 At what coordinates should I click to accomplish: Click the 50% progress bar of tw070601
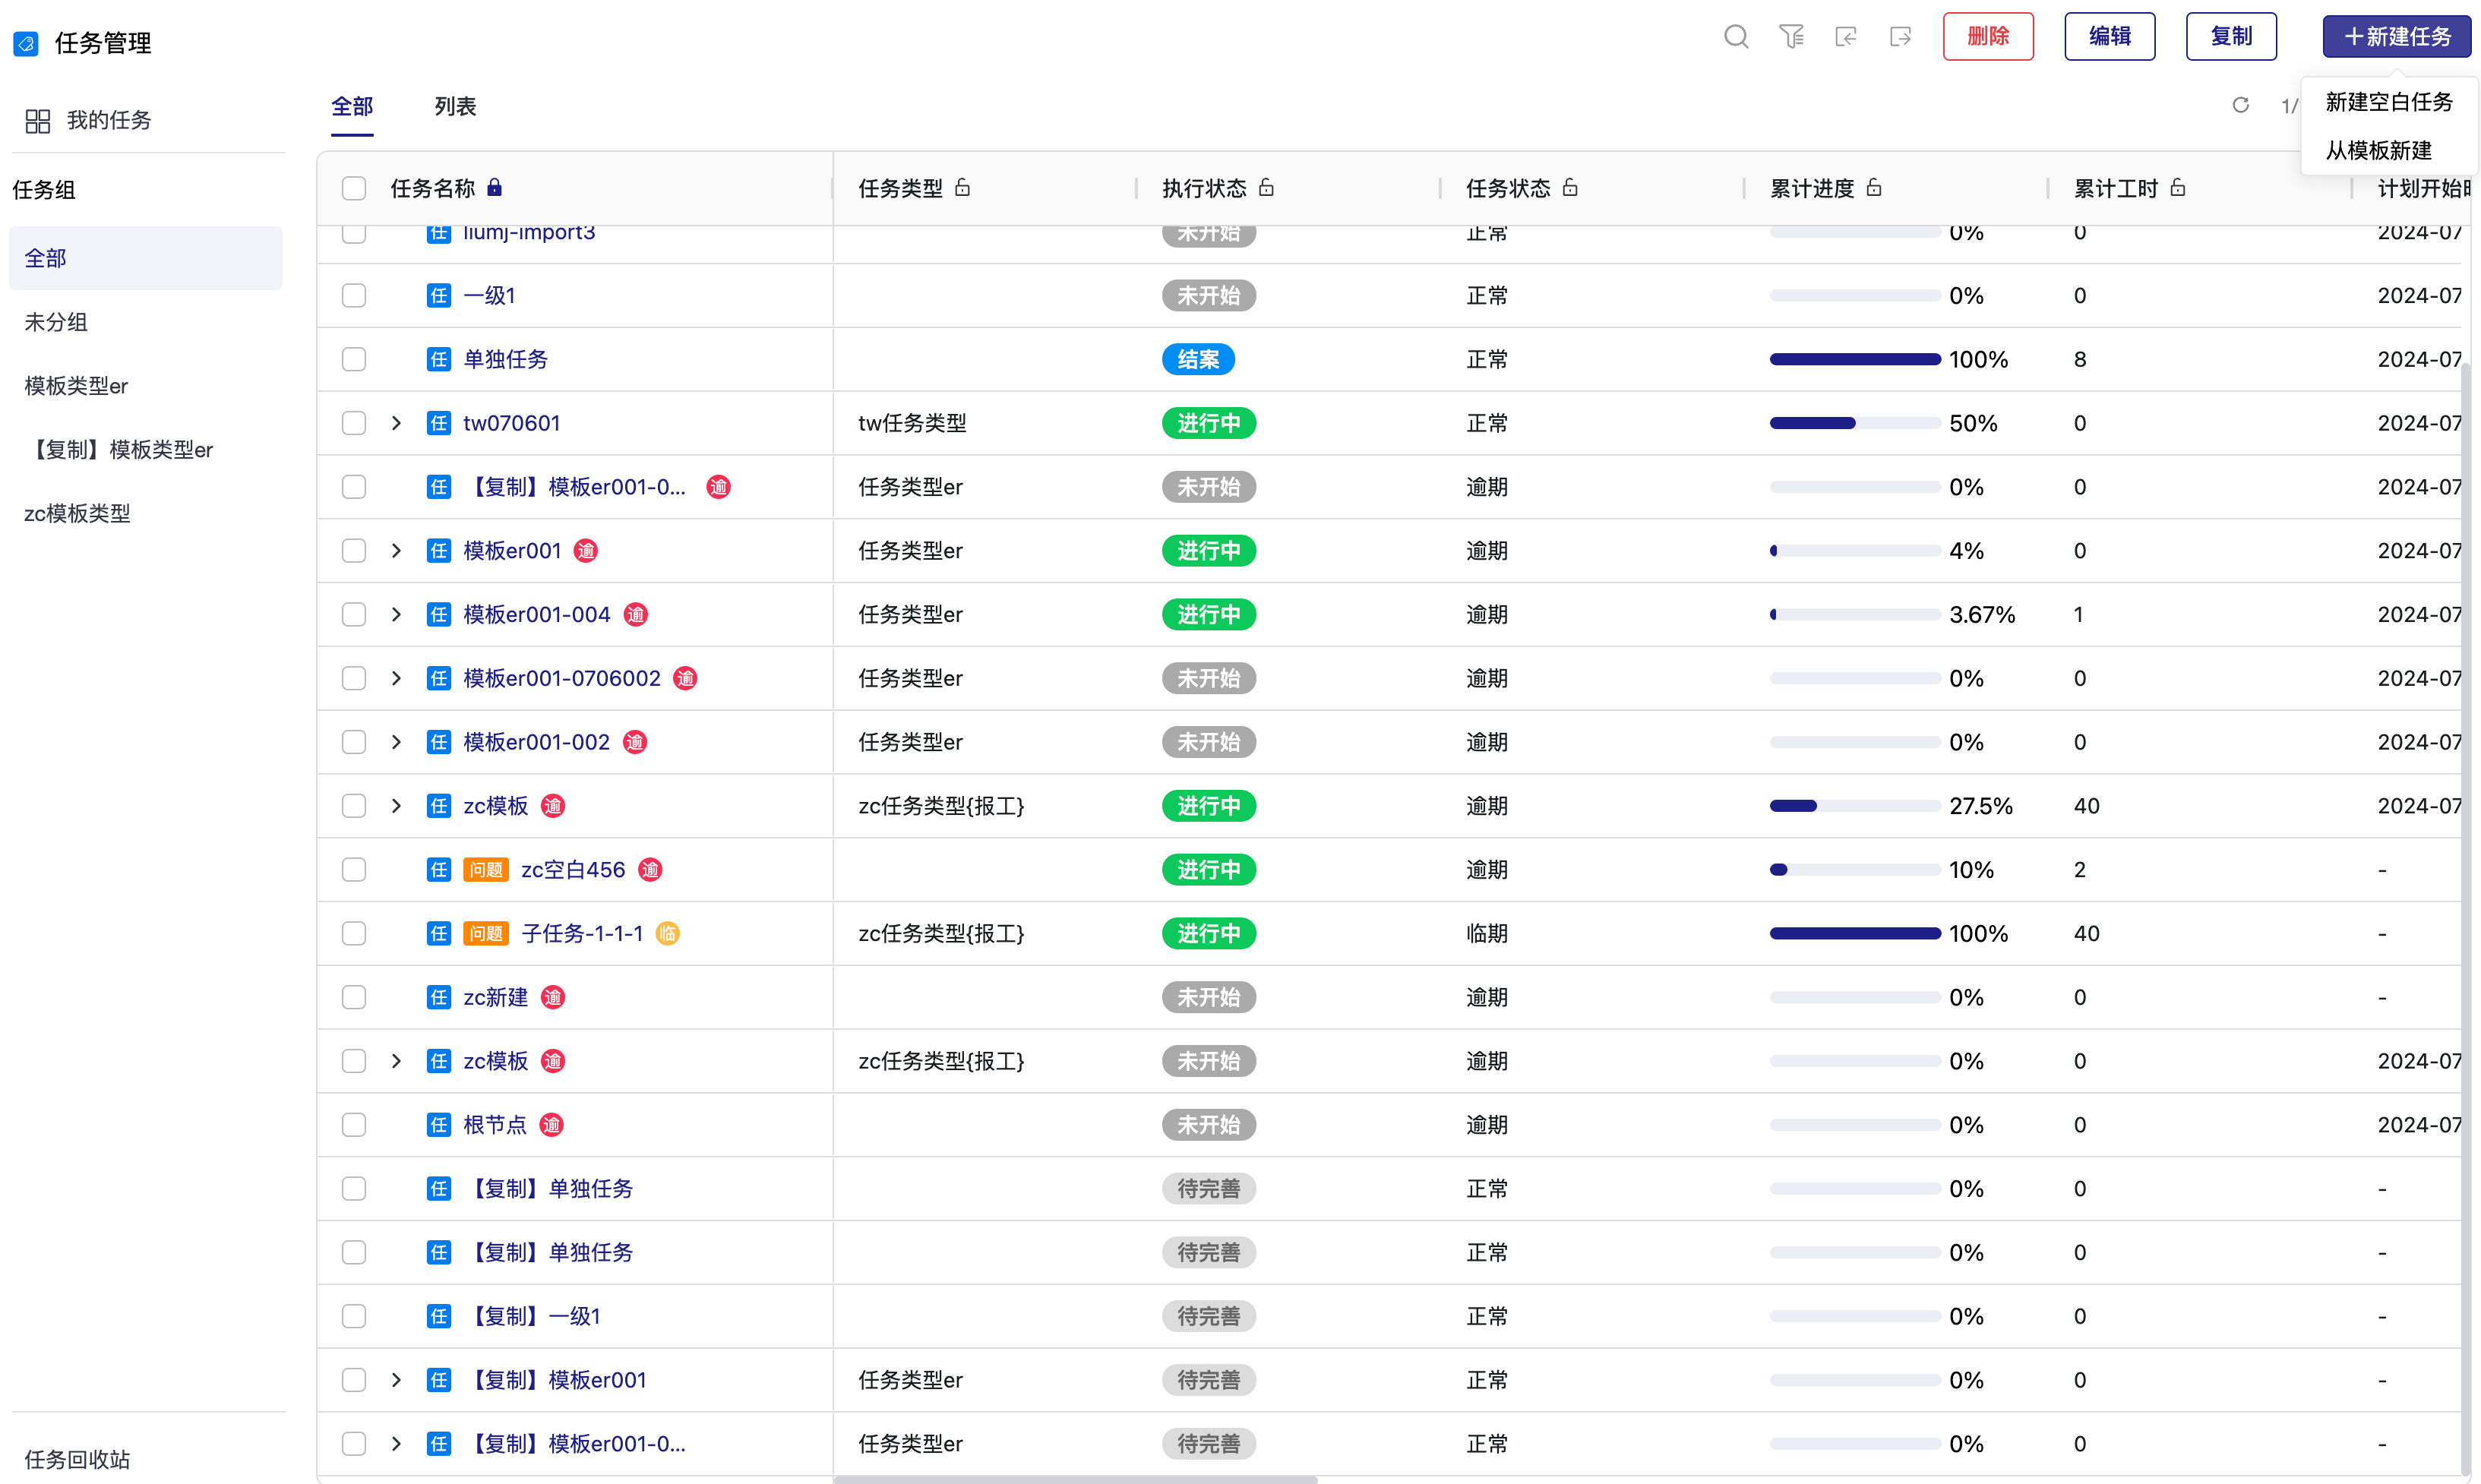pos(1854,423)
